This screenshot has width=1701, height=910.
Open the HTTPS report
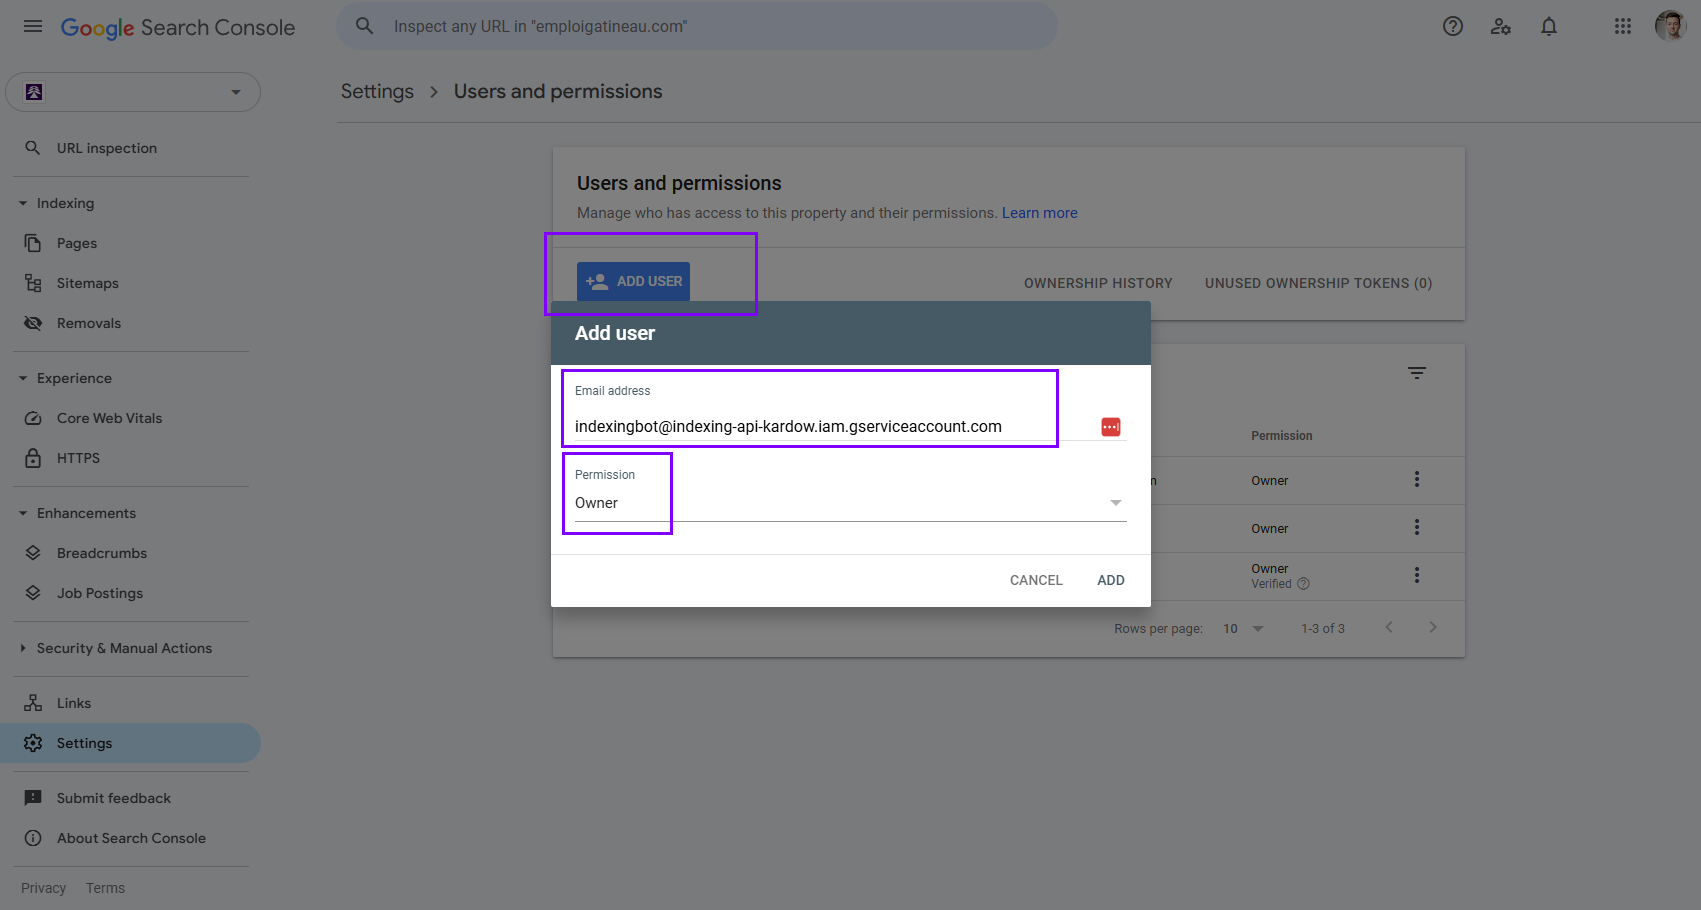point(78,458)
